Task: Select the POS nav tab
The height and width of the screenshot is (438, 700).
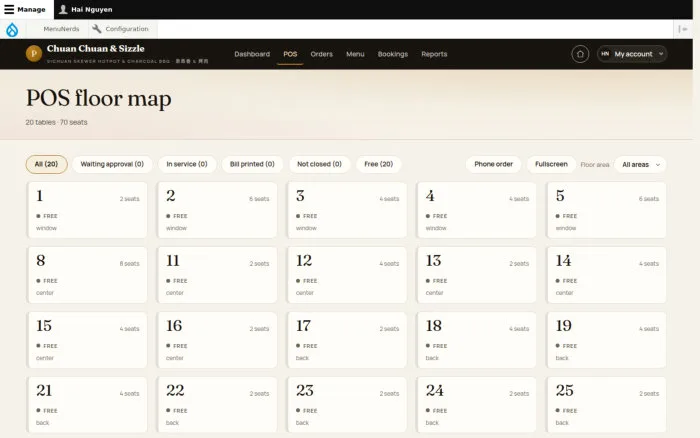Action: click(290, 54)
